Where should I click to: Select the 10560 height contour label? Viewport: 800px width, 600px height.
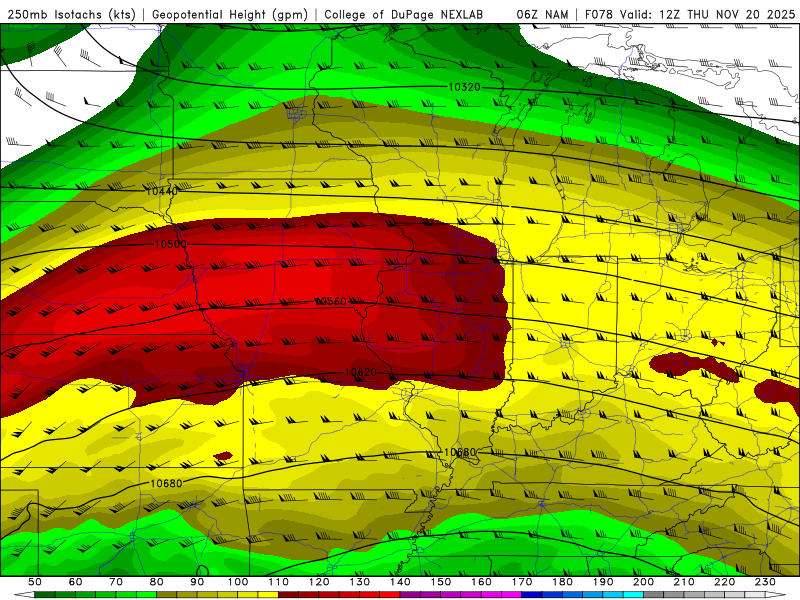click(331, 301)
